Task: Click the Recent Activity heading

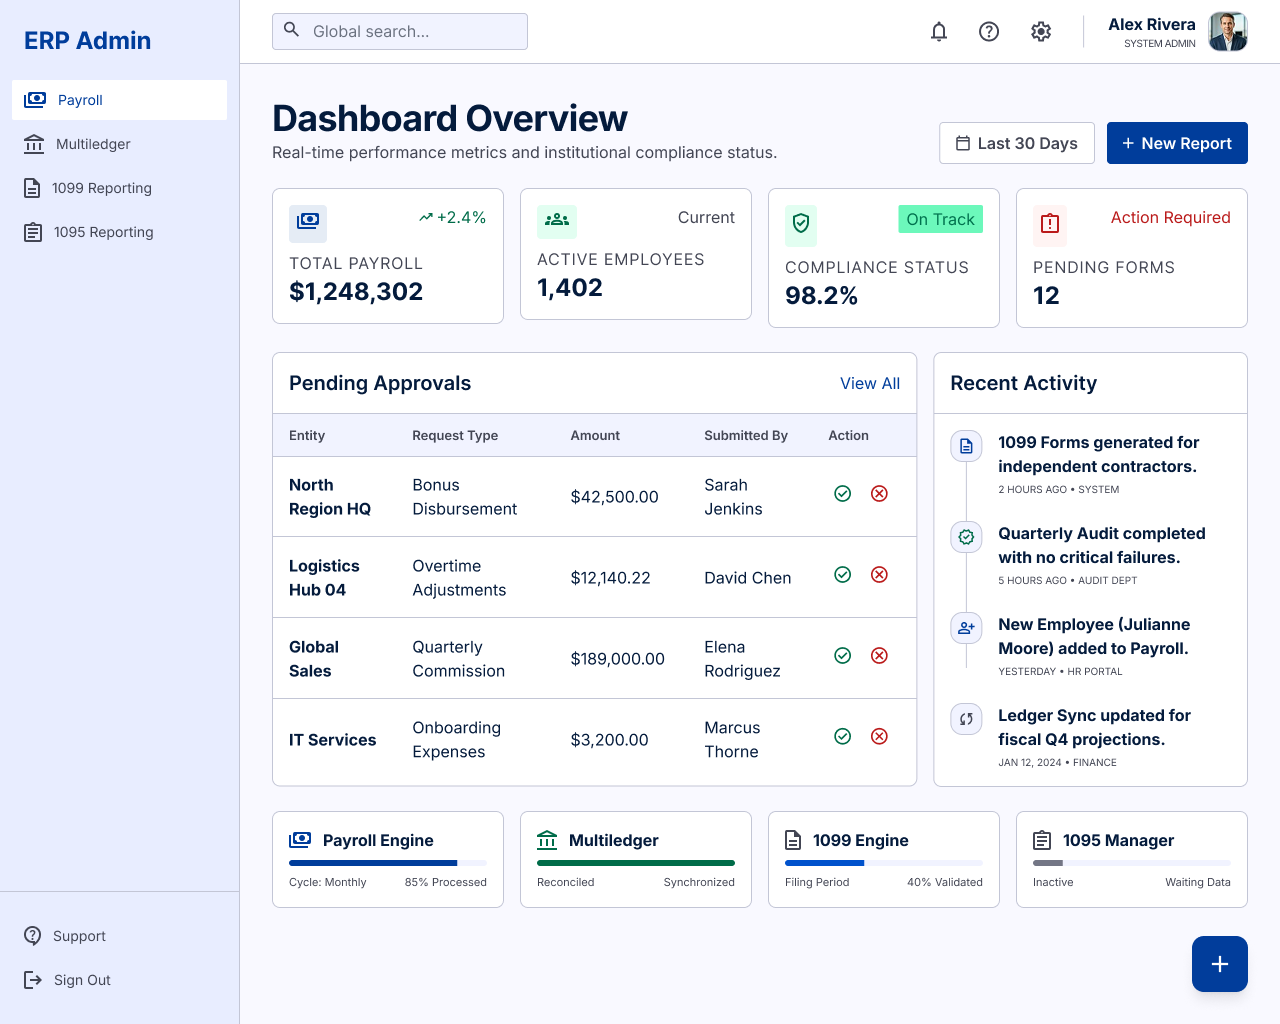Action: (1024, 383)
